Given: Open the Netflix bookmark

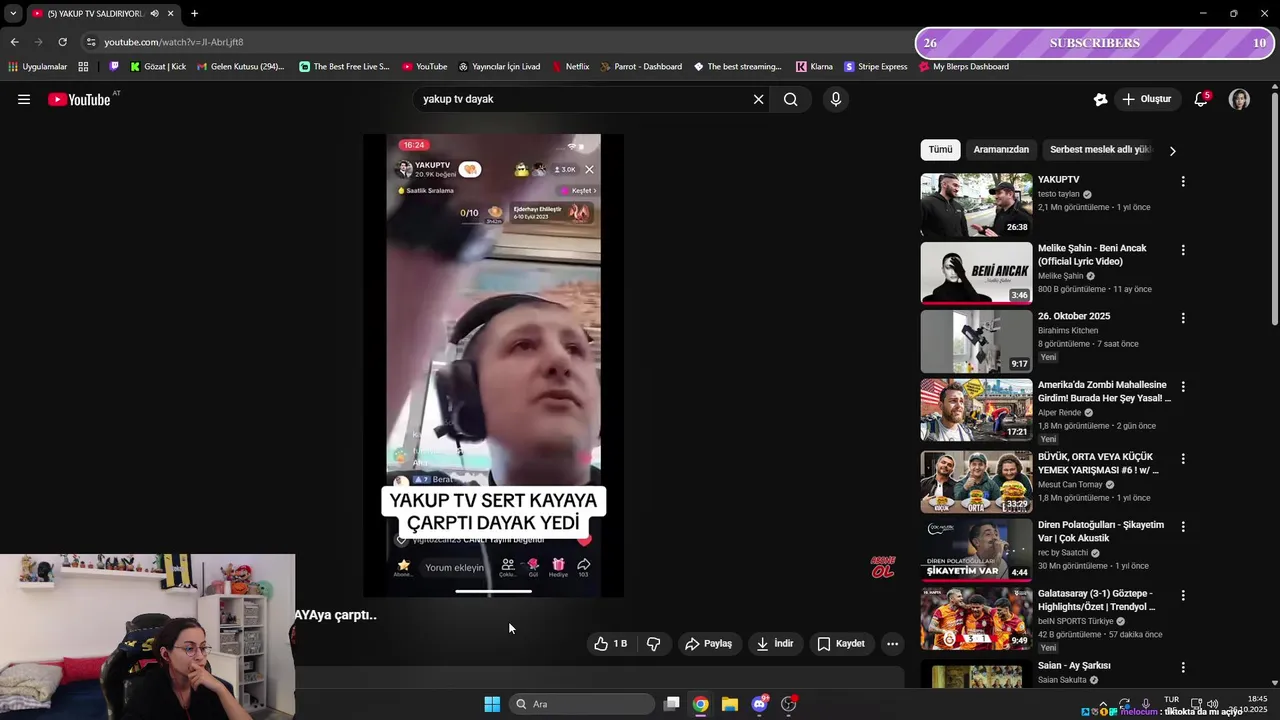Looking at the screenshot, I should click(569, 67).
